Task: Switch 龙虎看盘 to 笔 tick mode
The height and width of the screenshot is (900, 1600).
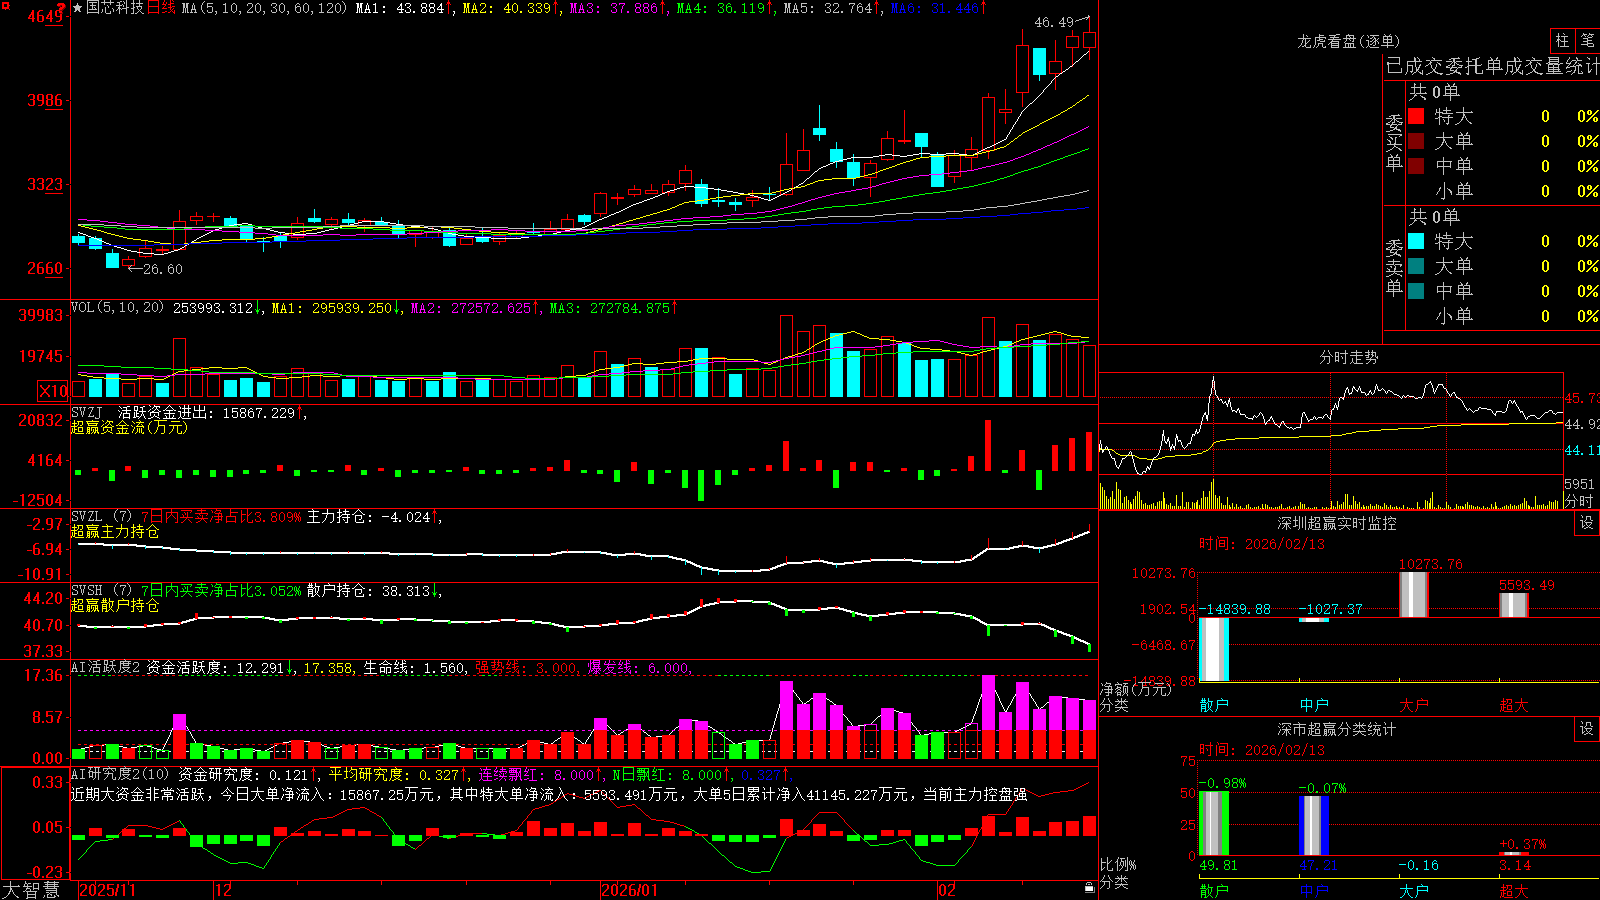Action: point(1588,41)
